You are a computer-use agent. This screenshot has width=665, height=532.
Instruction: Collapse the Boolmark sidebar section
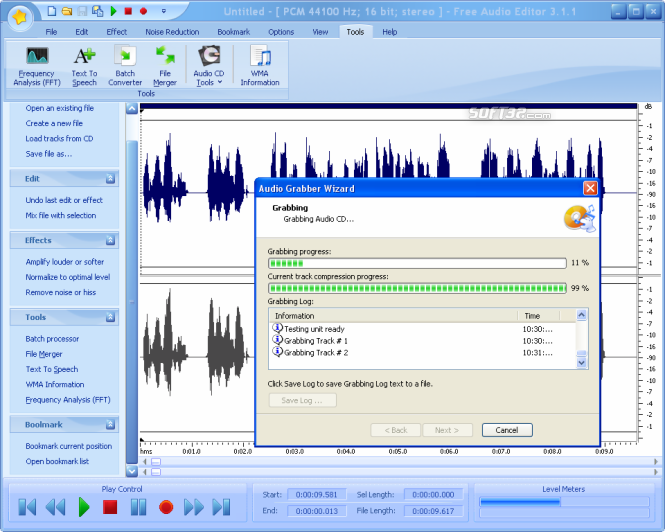pyautogui.click(x=110, y=424)
